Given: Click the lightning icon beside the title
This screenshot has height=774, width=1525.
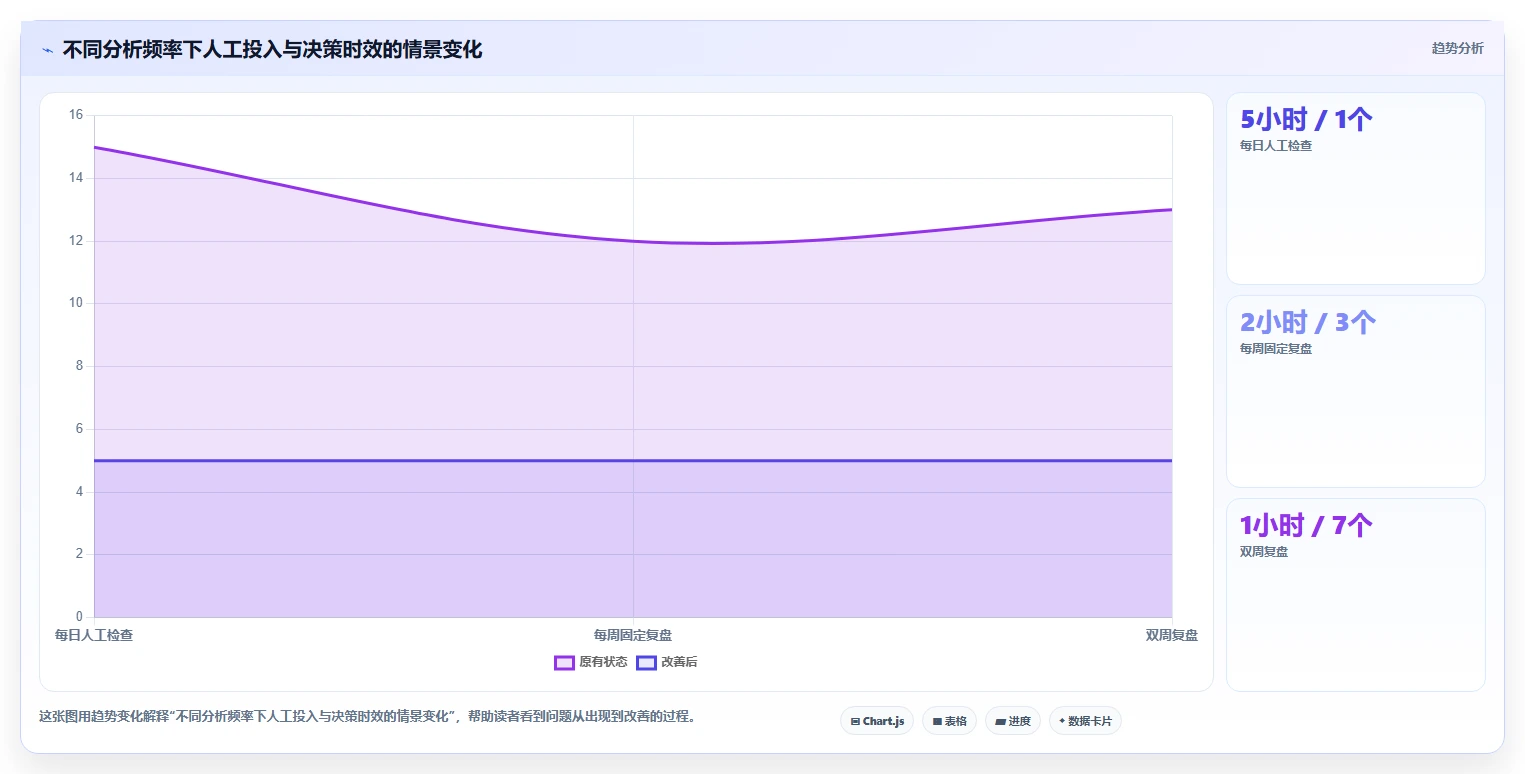Looking at the screenshot, I should click(x=47, y=50).
